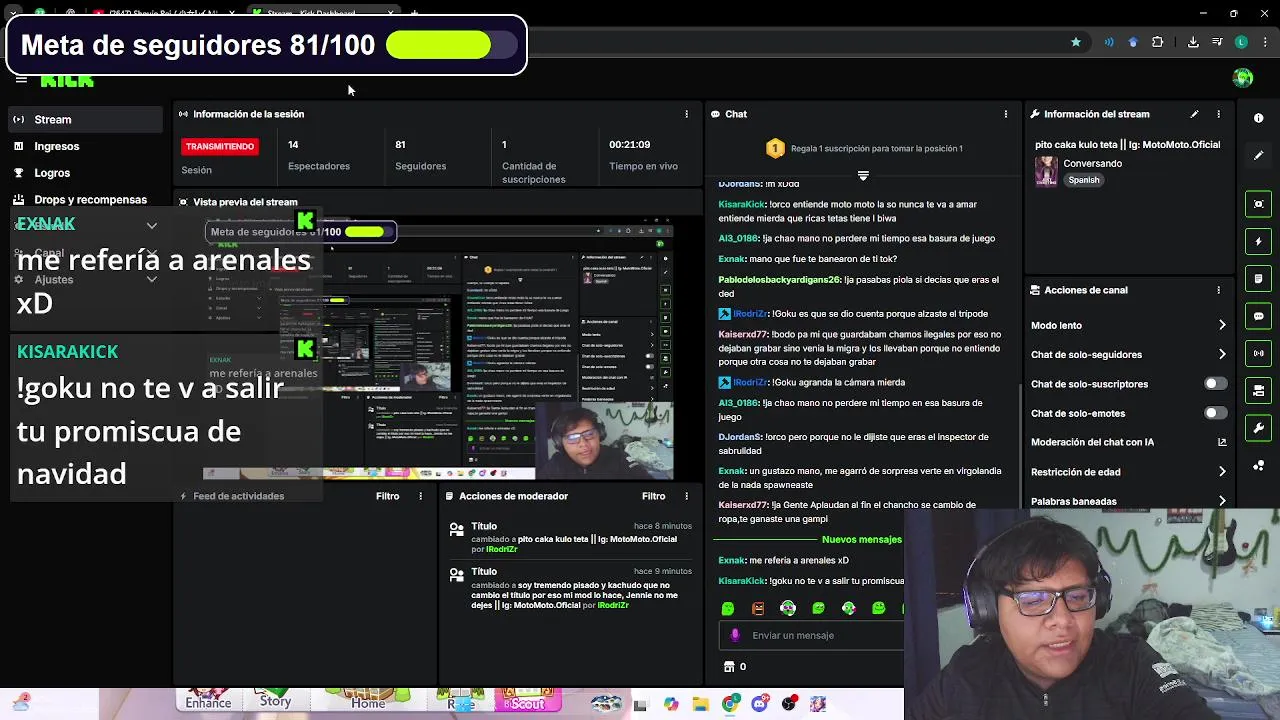The width and height of the screenshot is (1280, 720).
Task: Open Chrome from the taskbar
Action: coord(730,704)
